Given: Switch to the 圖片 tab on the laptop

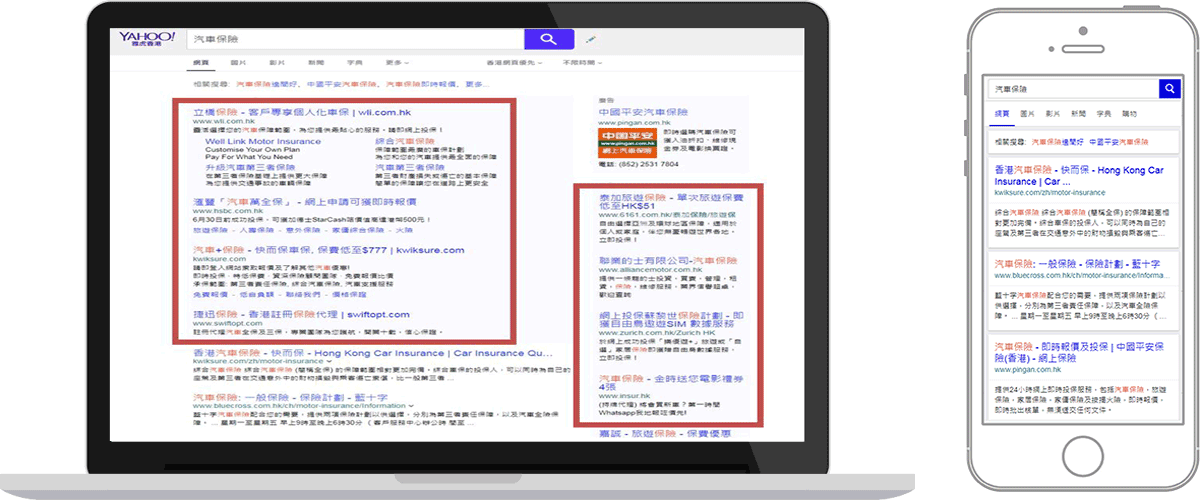Looking at the screenshot, I should coord(238,62).
